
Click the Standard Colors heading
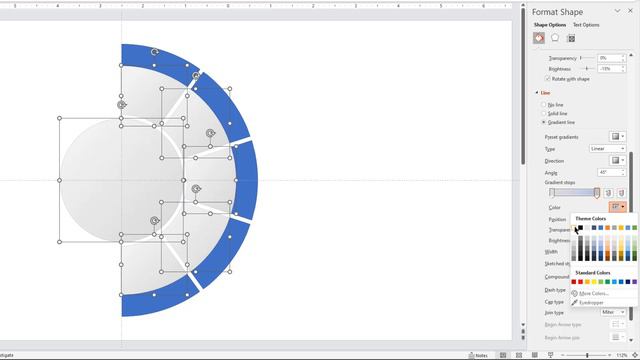[x=593, y=273]
